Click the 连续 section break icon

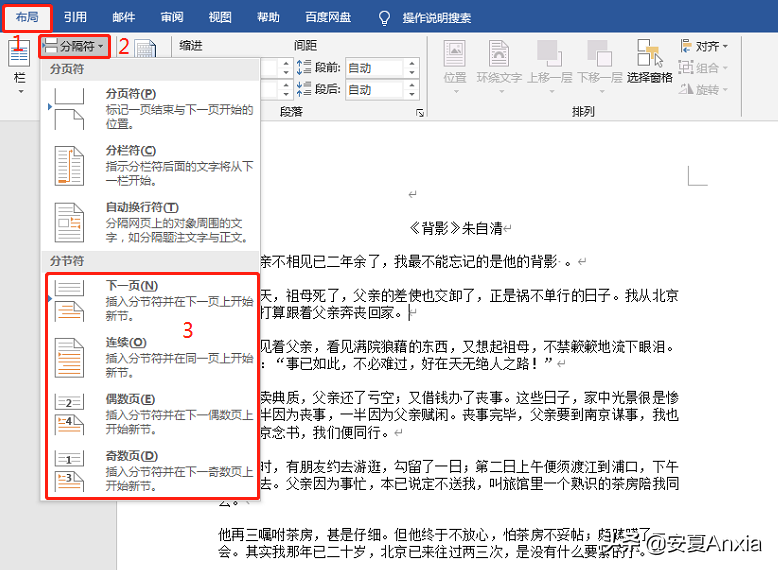(x=69, y=358)
